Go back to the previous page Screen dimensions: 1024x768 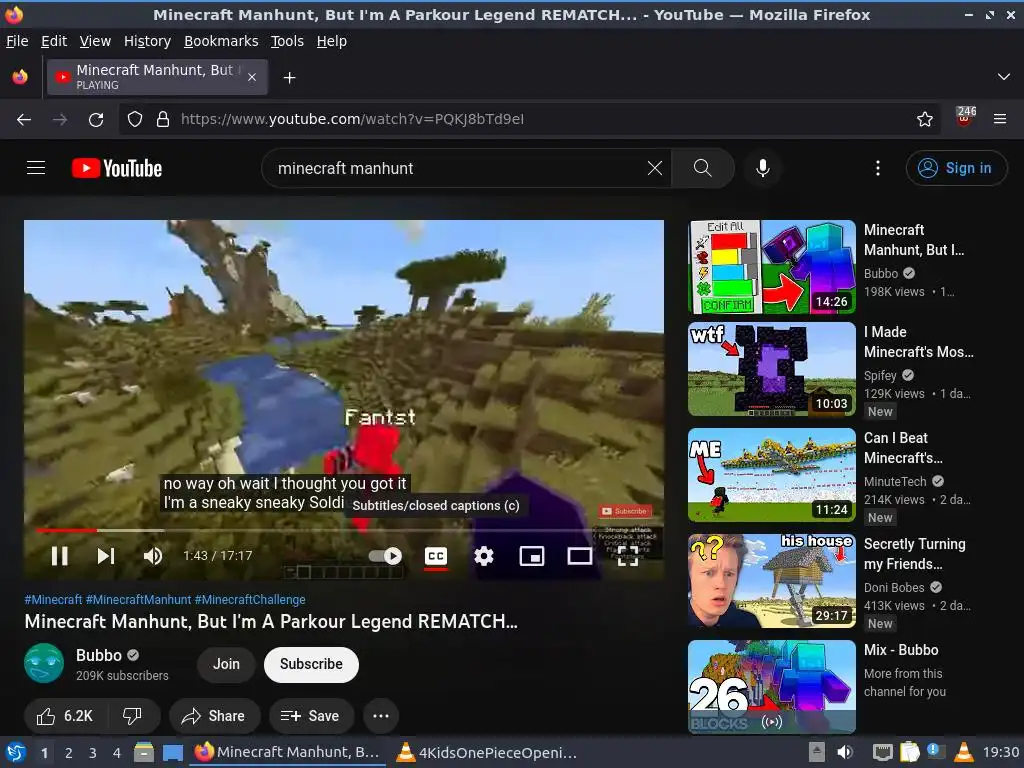coord(24,120)
